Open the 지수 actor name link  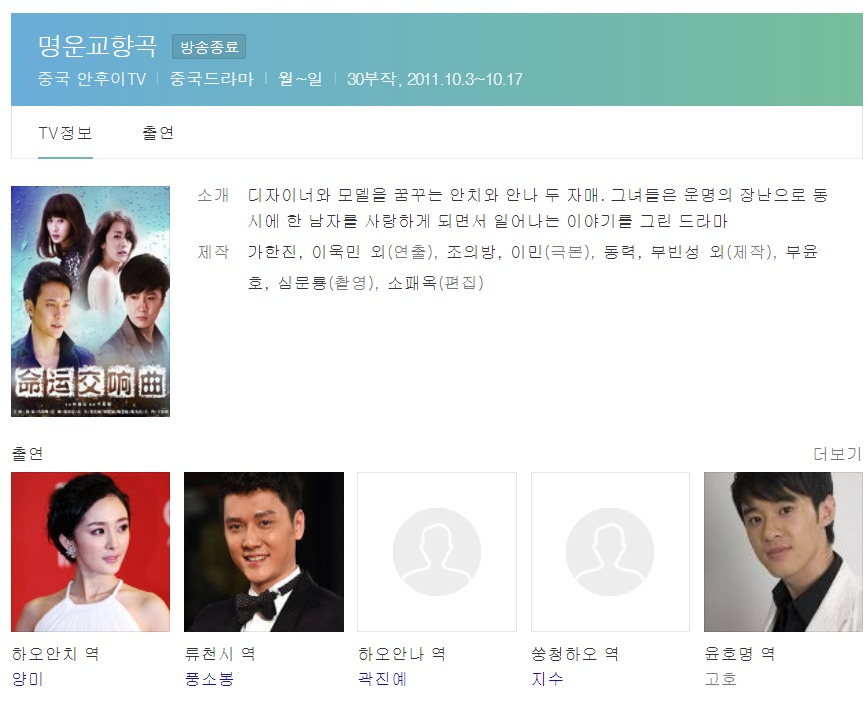547,679
